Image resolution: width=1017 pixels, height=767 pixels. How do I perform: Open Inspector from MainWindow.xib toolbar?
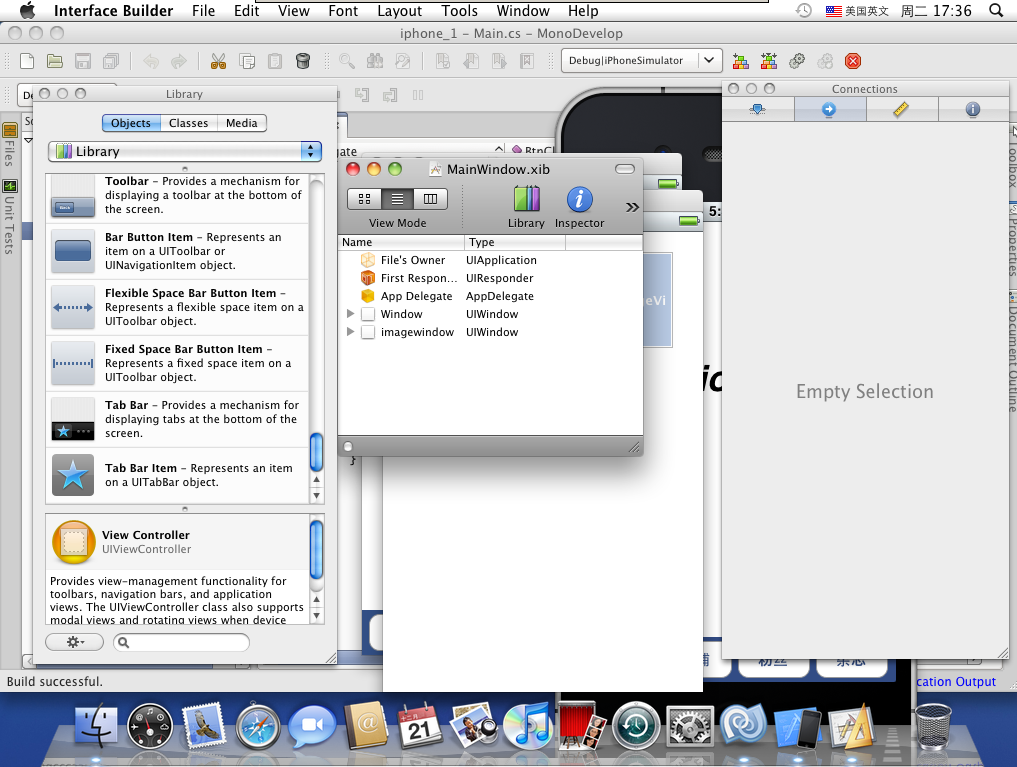pos(579,207)
